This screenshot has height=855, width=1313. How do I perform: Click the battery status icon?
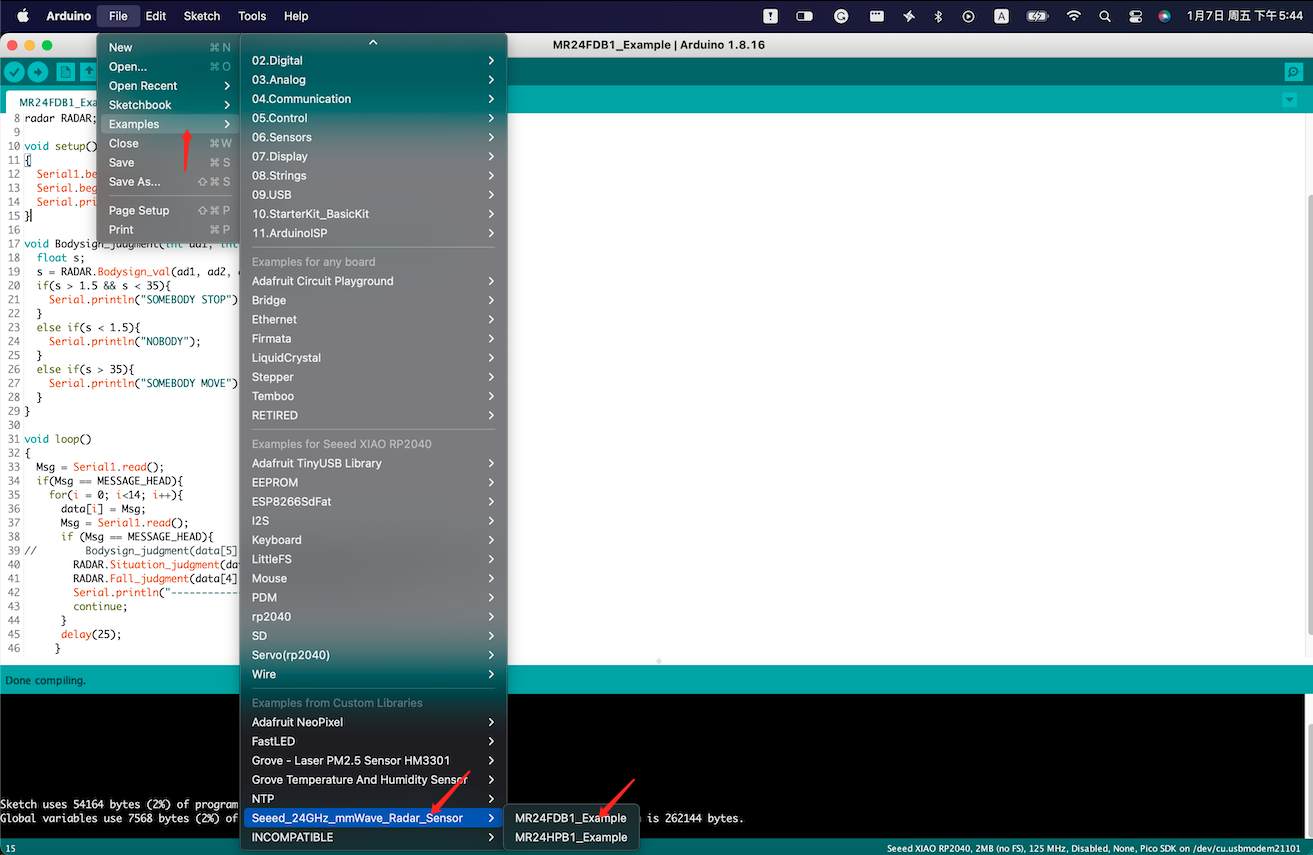coord(1037,16)
